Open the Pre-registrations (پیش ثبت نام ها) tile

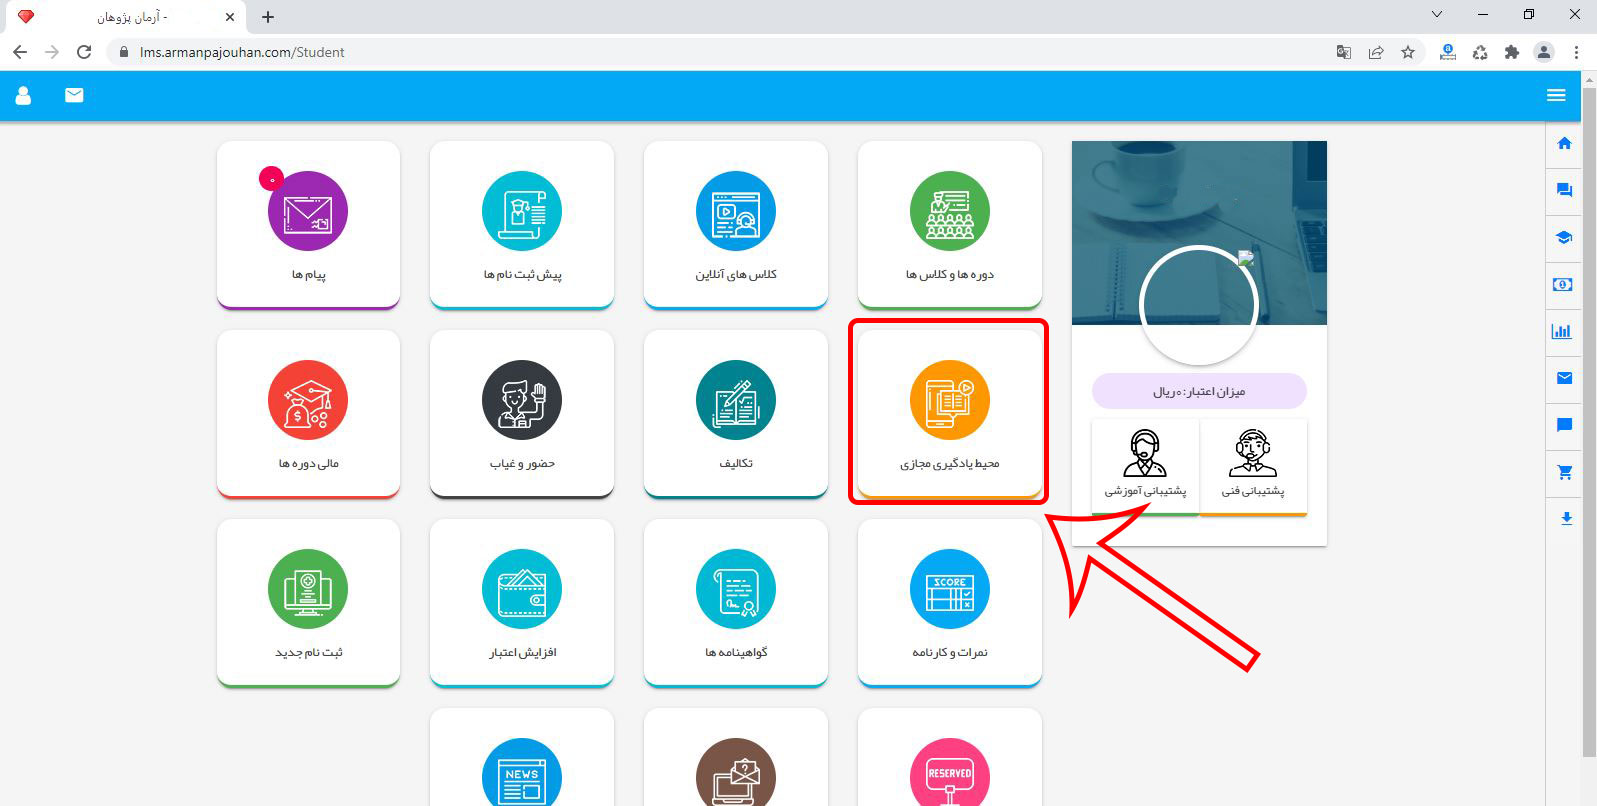[522, 224]
